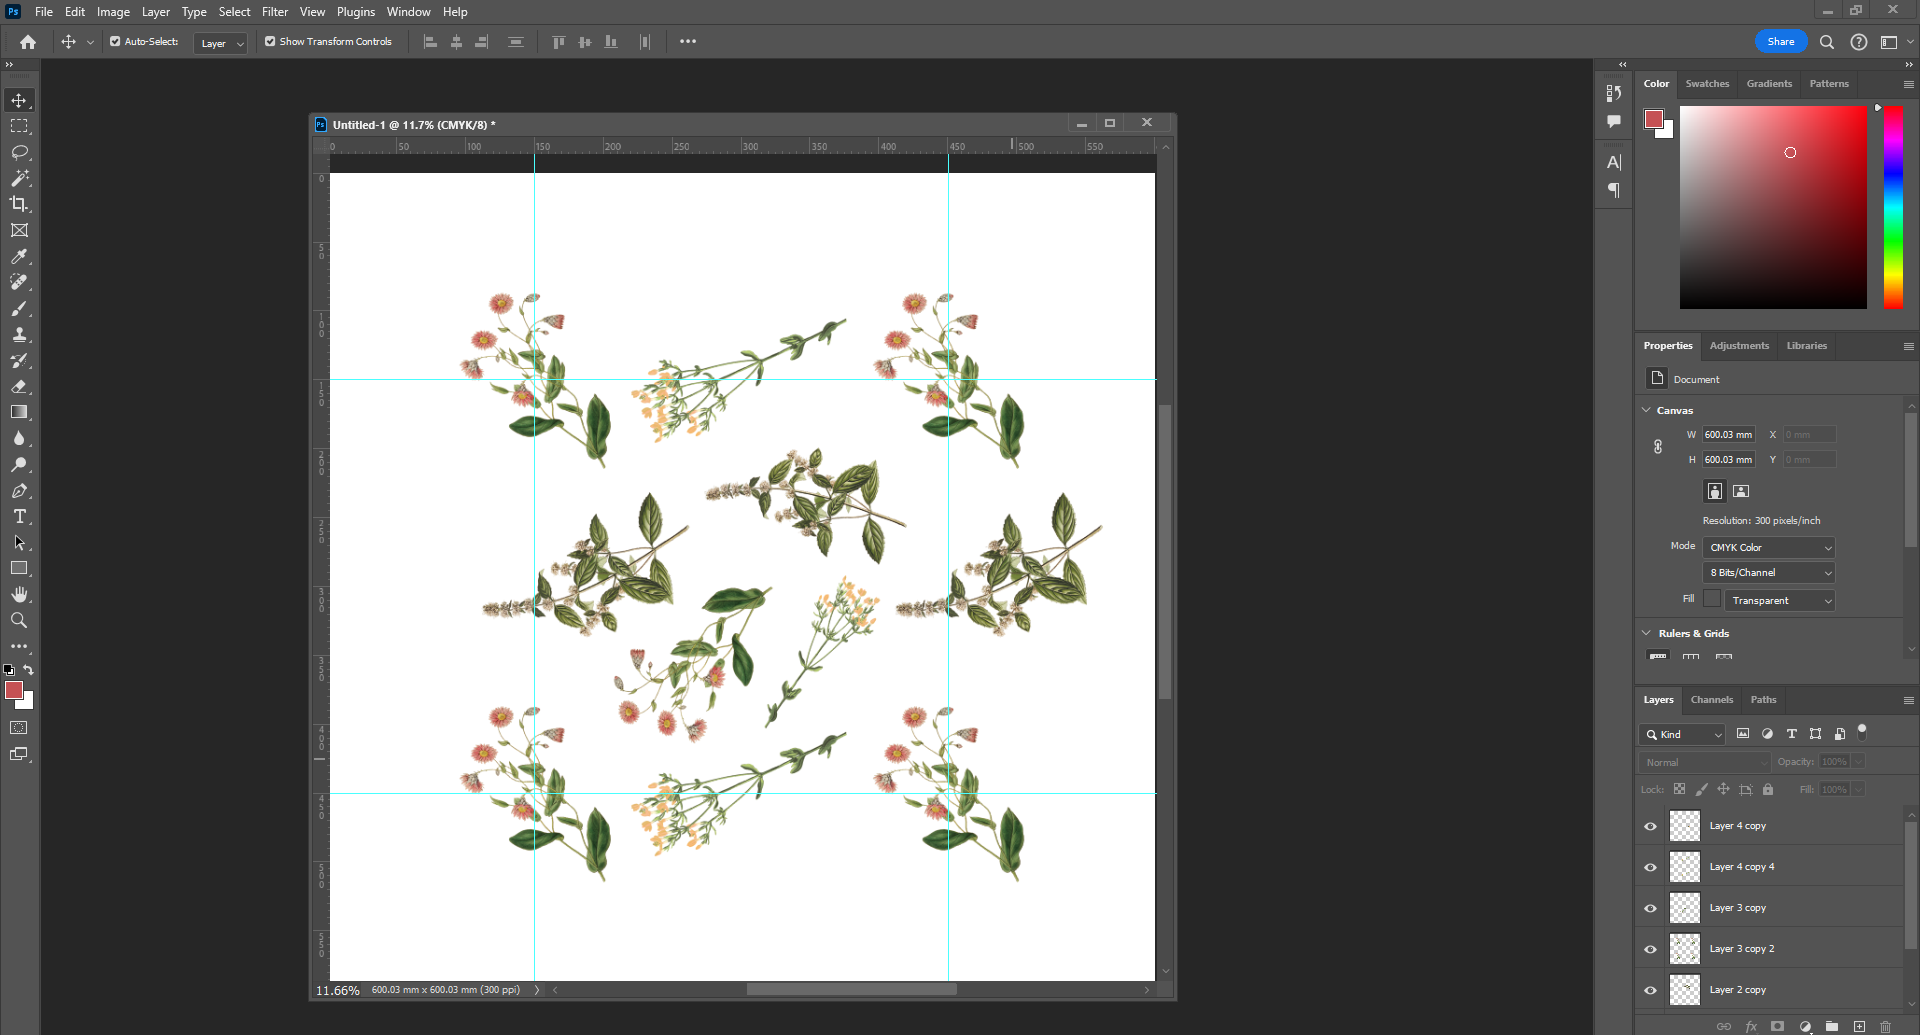Image resolution: width=1920 pixels, height=1035 pixels.
Task: Open the Color panel options menu
Action: (x=1908, y=84)
